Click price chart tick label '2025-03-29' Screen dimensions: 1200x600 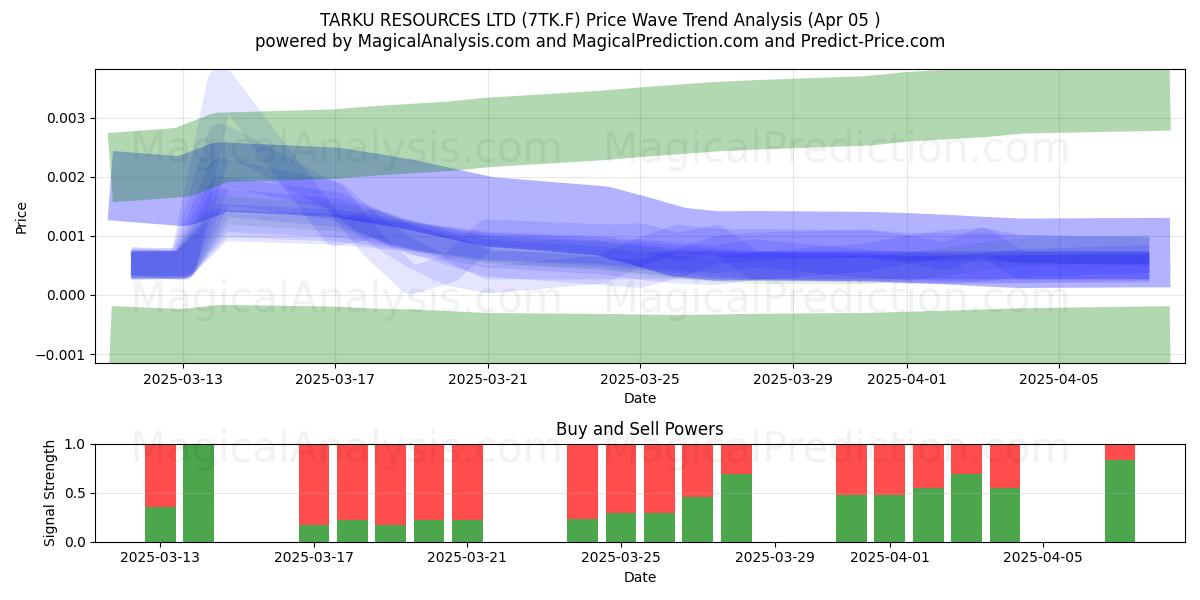coord(793,379)
